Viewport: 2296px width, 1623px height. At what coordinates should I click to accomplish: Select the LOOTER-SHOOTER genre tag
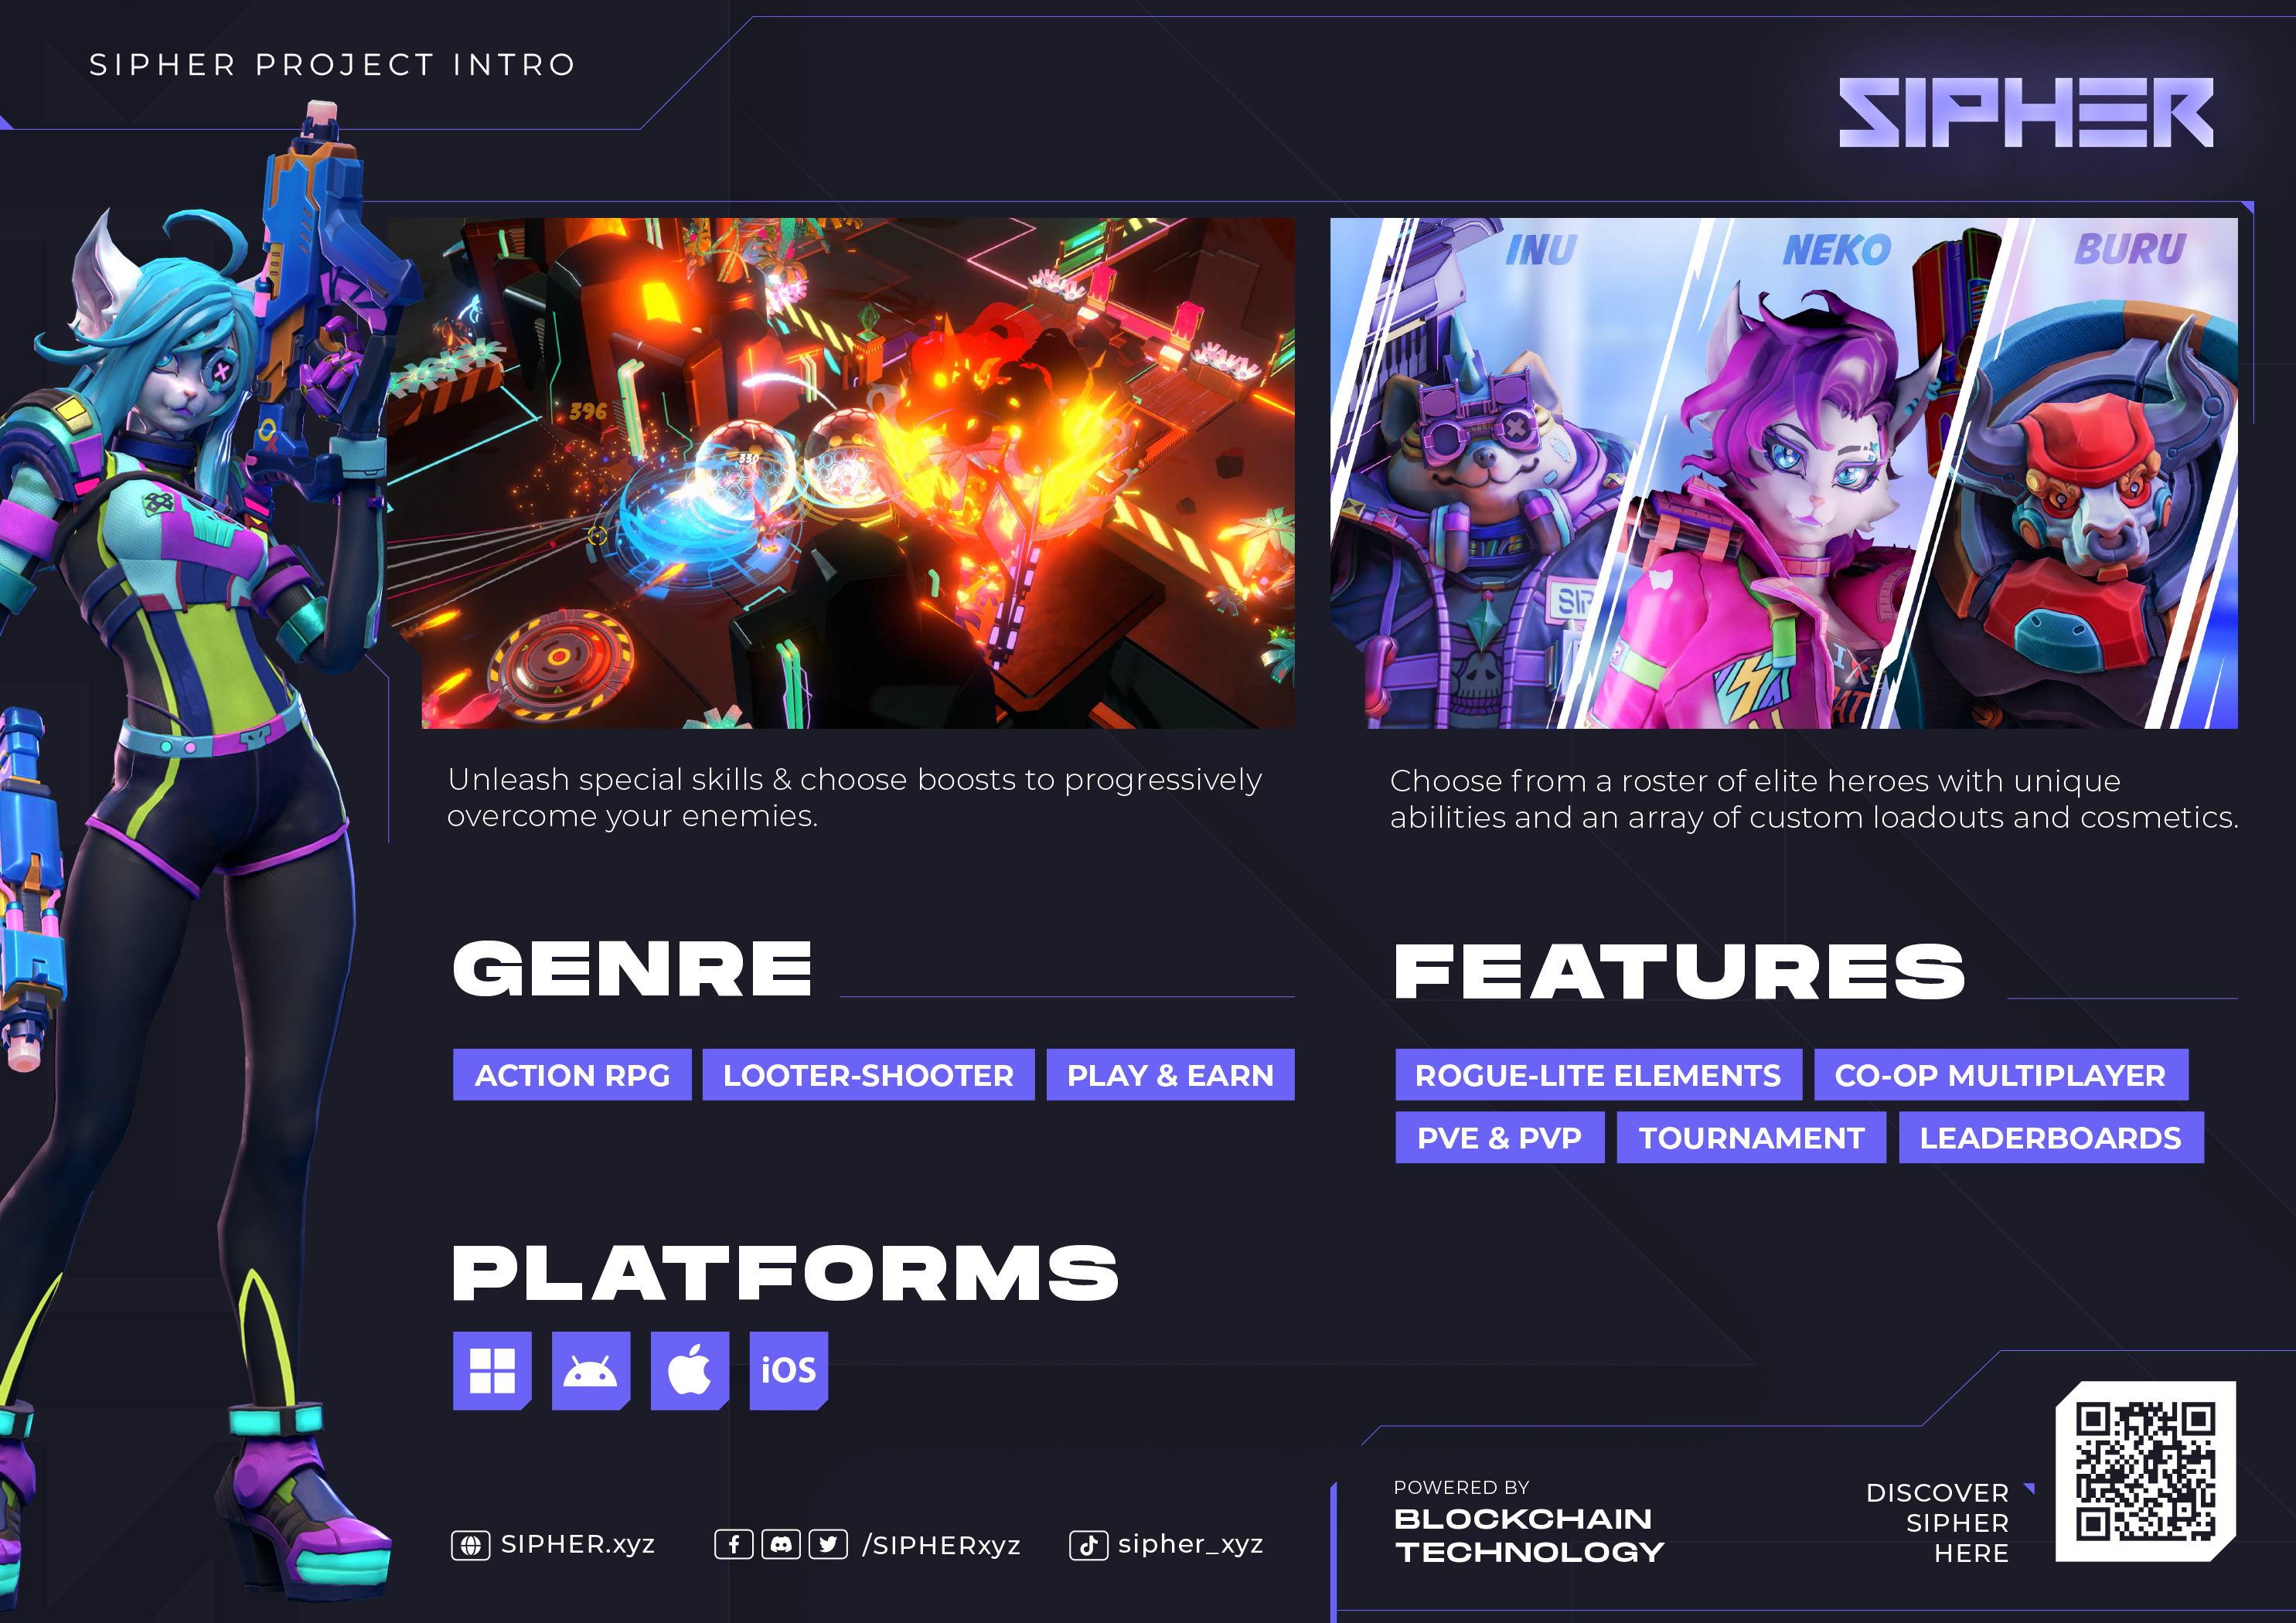click(868, 1075)
